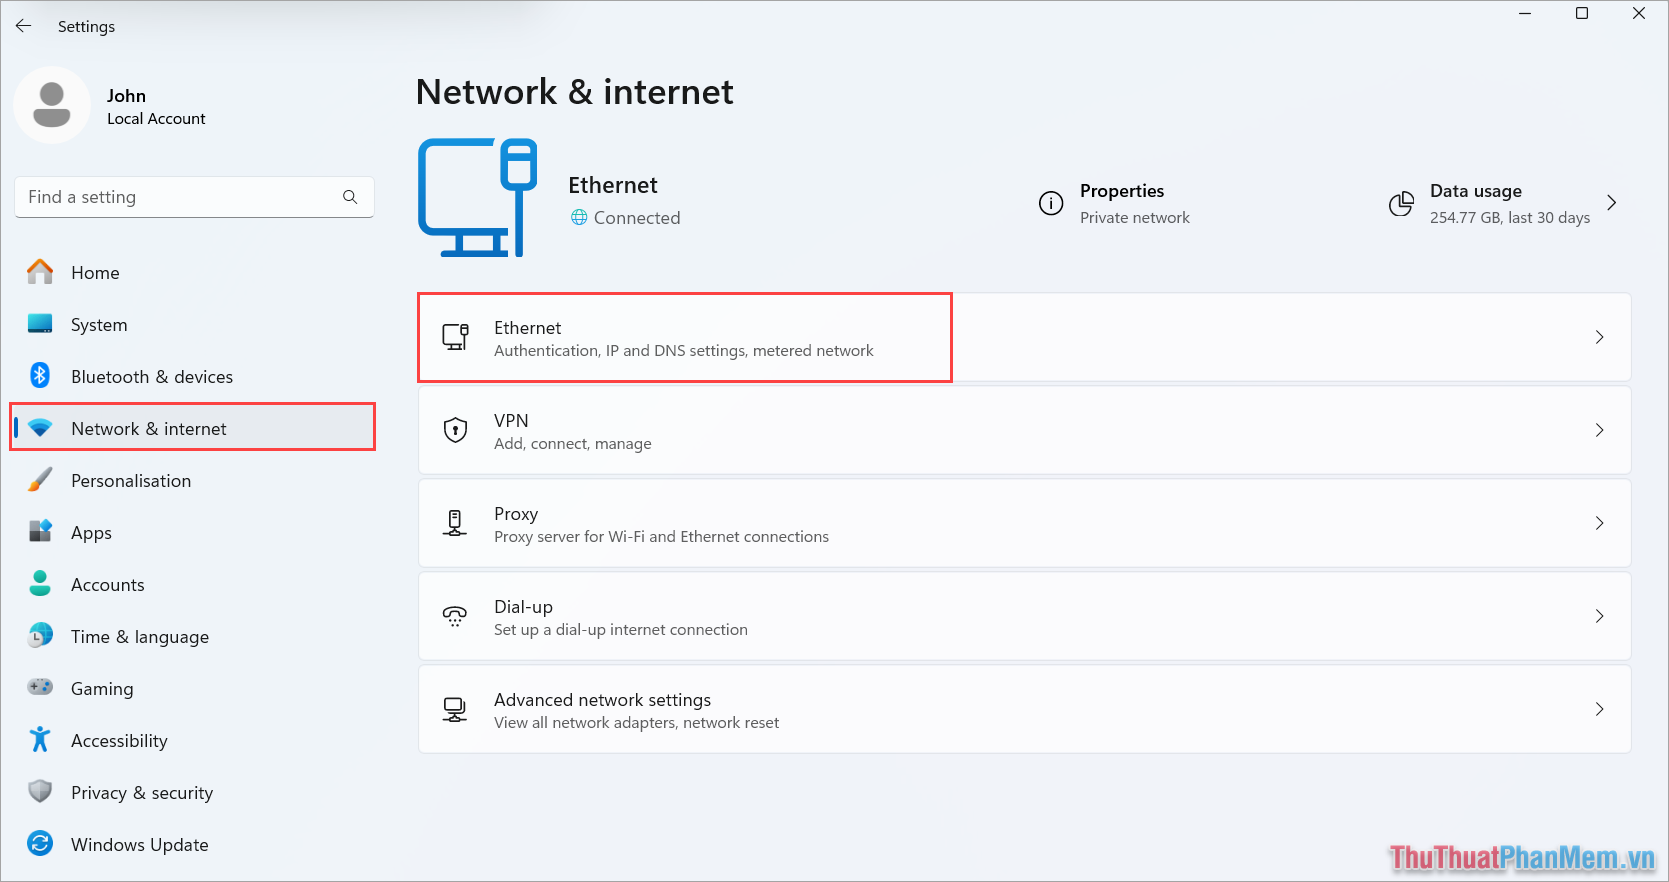The width and height of the screenshot is (1669, 882).
Task: Expand the Proxy row with its arrow
Action: [1599, 523]
